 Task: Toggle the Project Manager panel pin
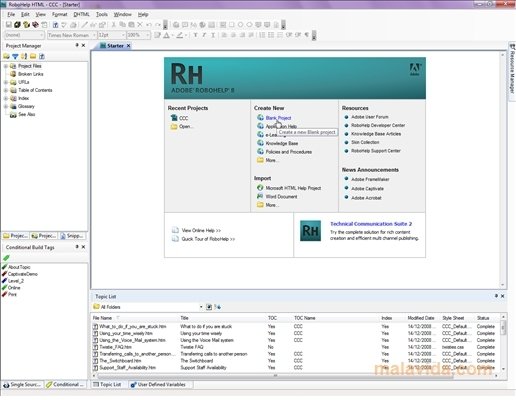pyautogui.click(x=77, y=45)
